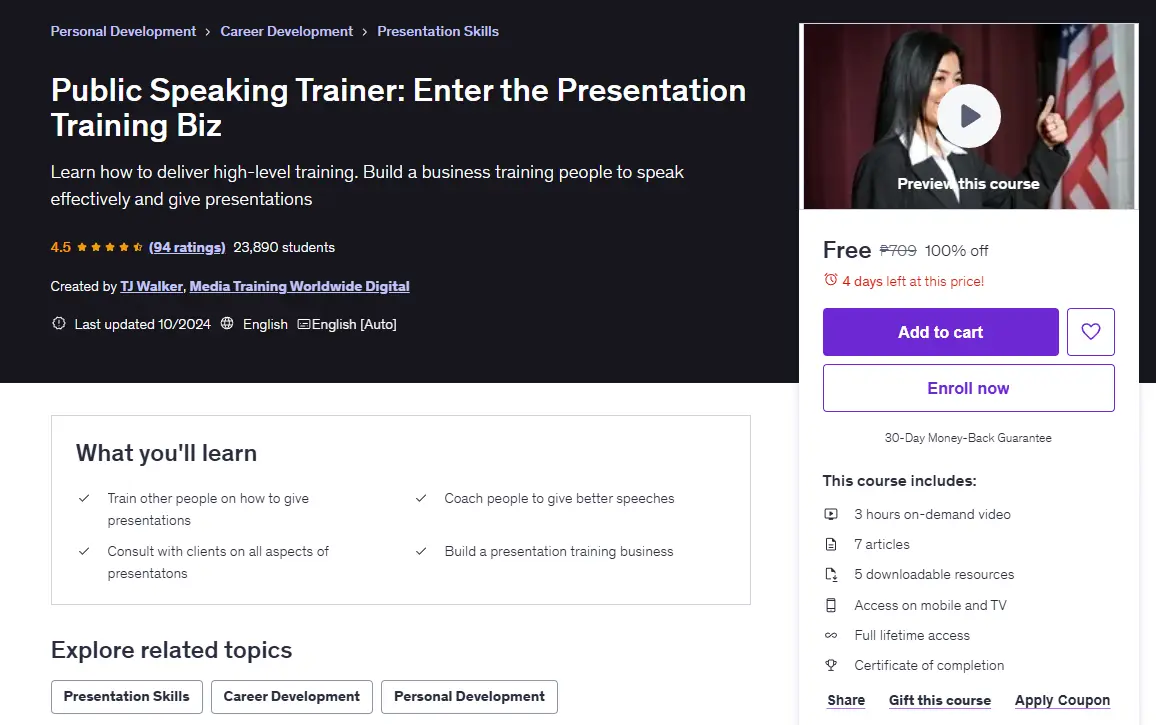Click the course subtitle description
Screen dimensions: 1156x725
pyautogui.click(x=367, y=185)
